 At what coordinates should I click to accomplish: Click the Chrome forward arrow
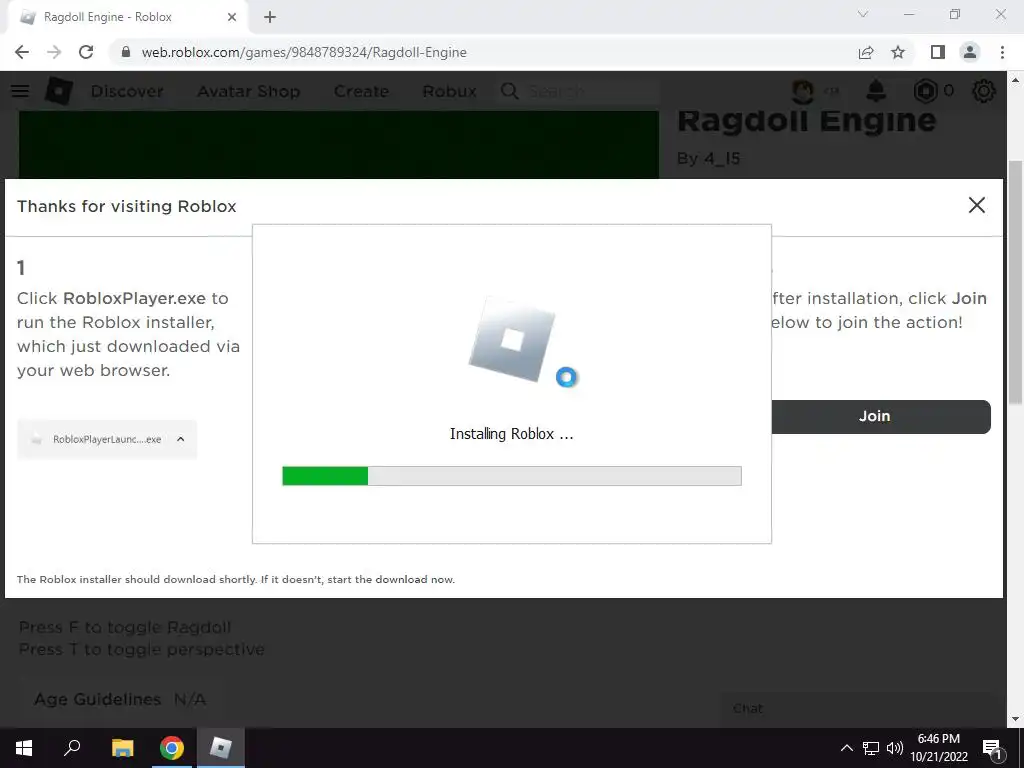(54, 52)
